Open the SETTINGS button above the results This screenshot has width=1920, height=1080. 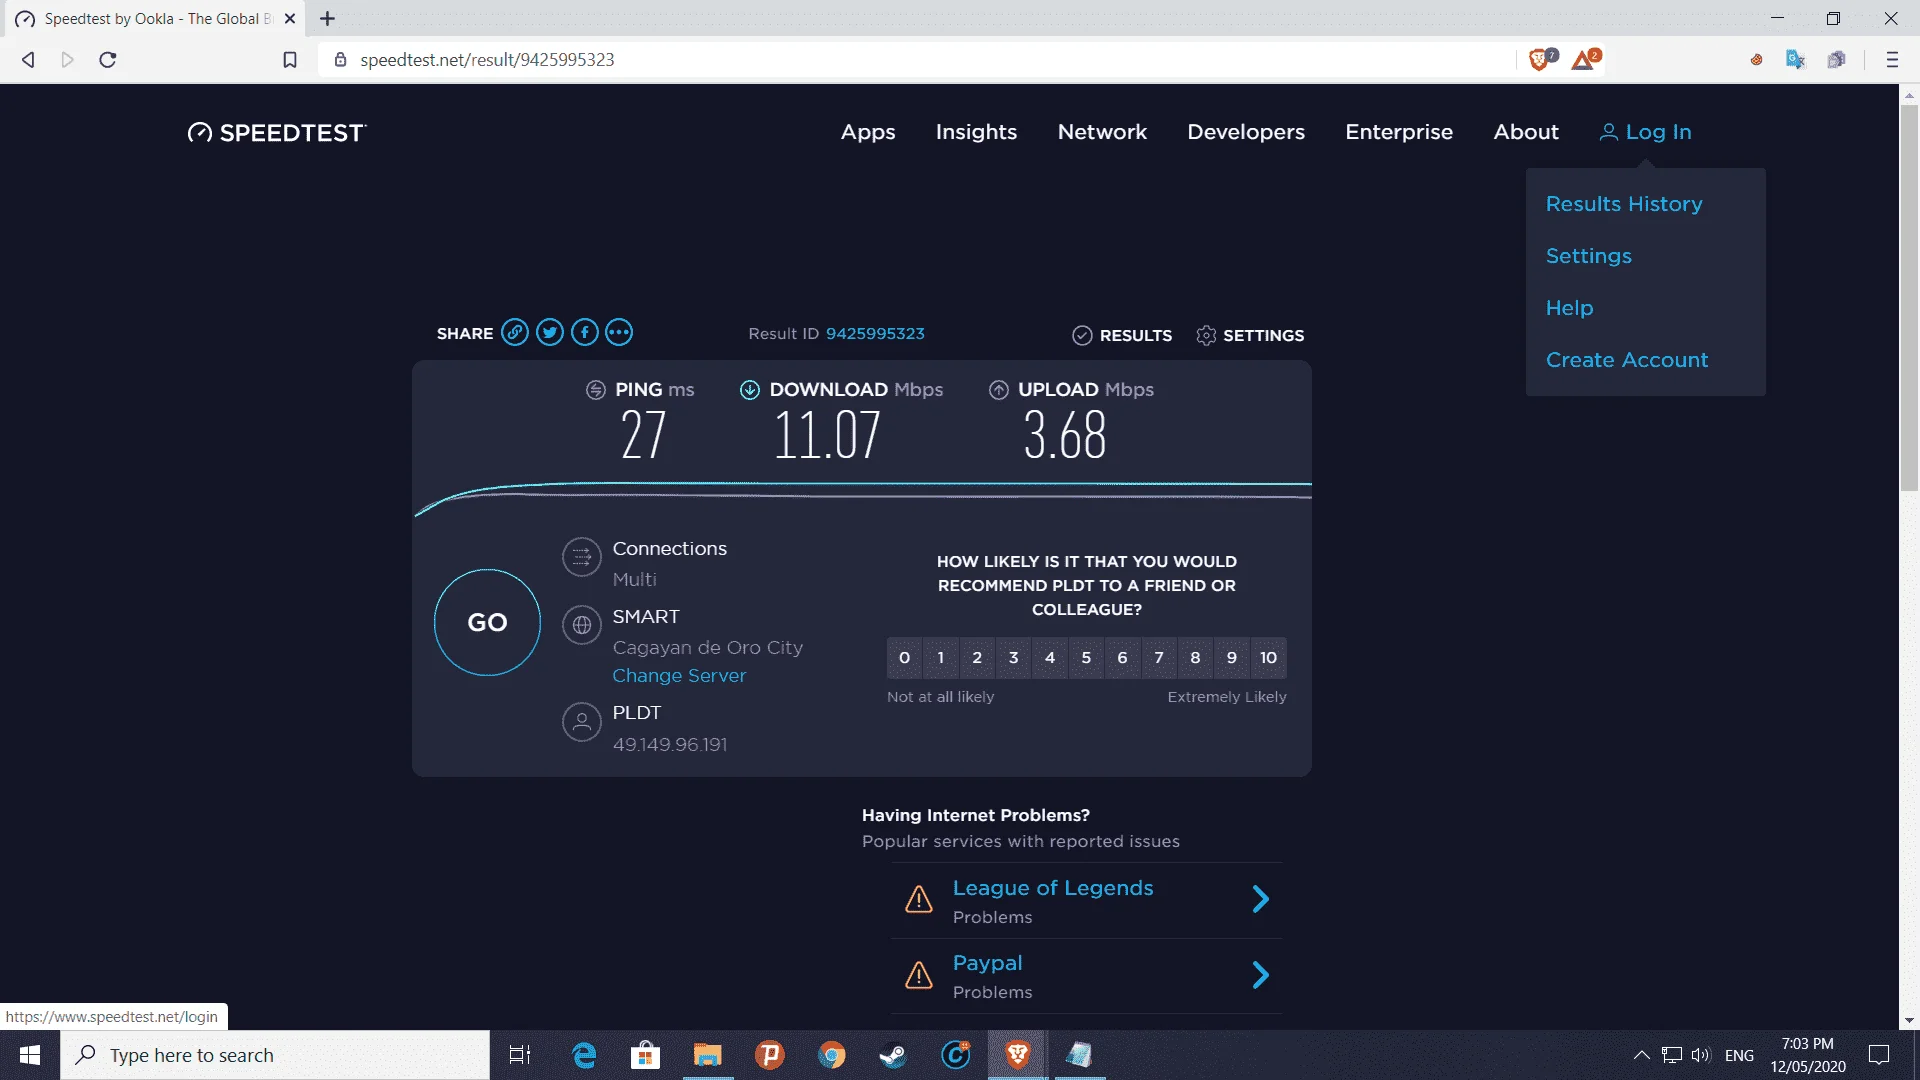(1250, 335)
